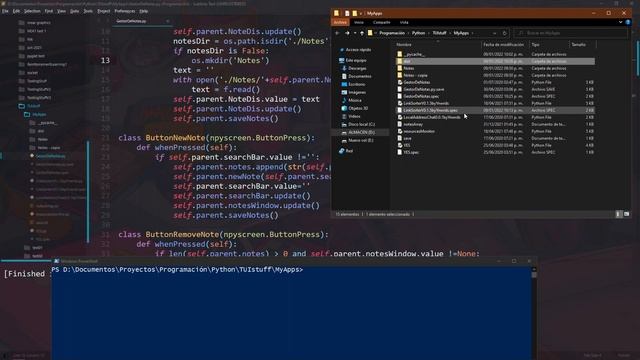
Task: Sort files by the Tipo column
Action: 549,44
